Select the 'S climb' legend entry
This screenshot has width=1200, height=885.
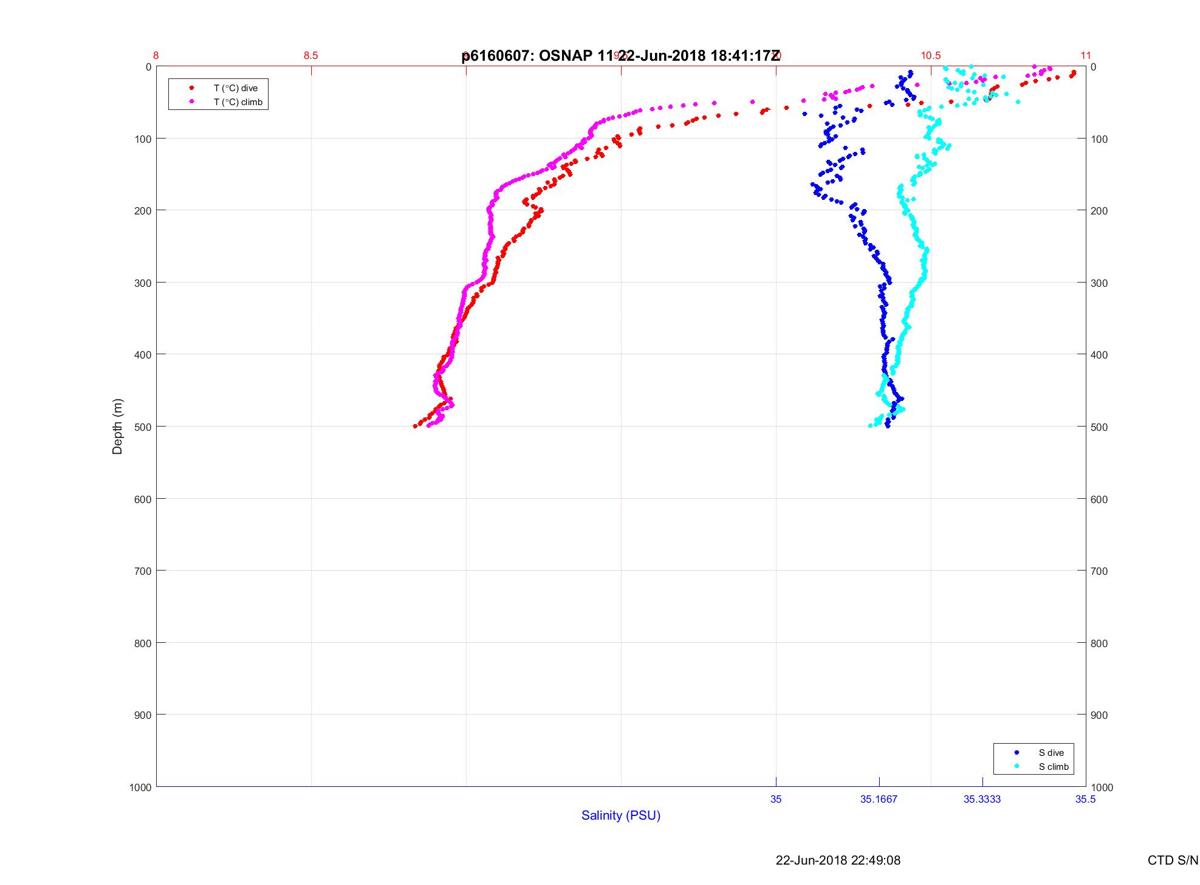point(1053,767)
